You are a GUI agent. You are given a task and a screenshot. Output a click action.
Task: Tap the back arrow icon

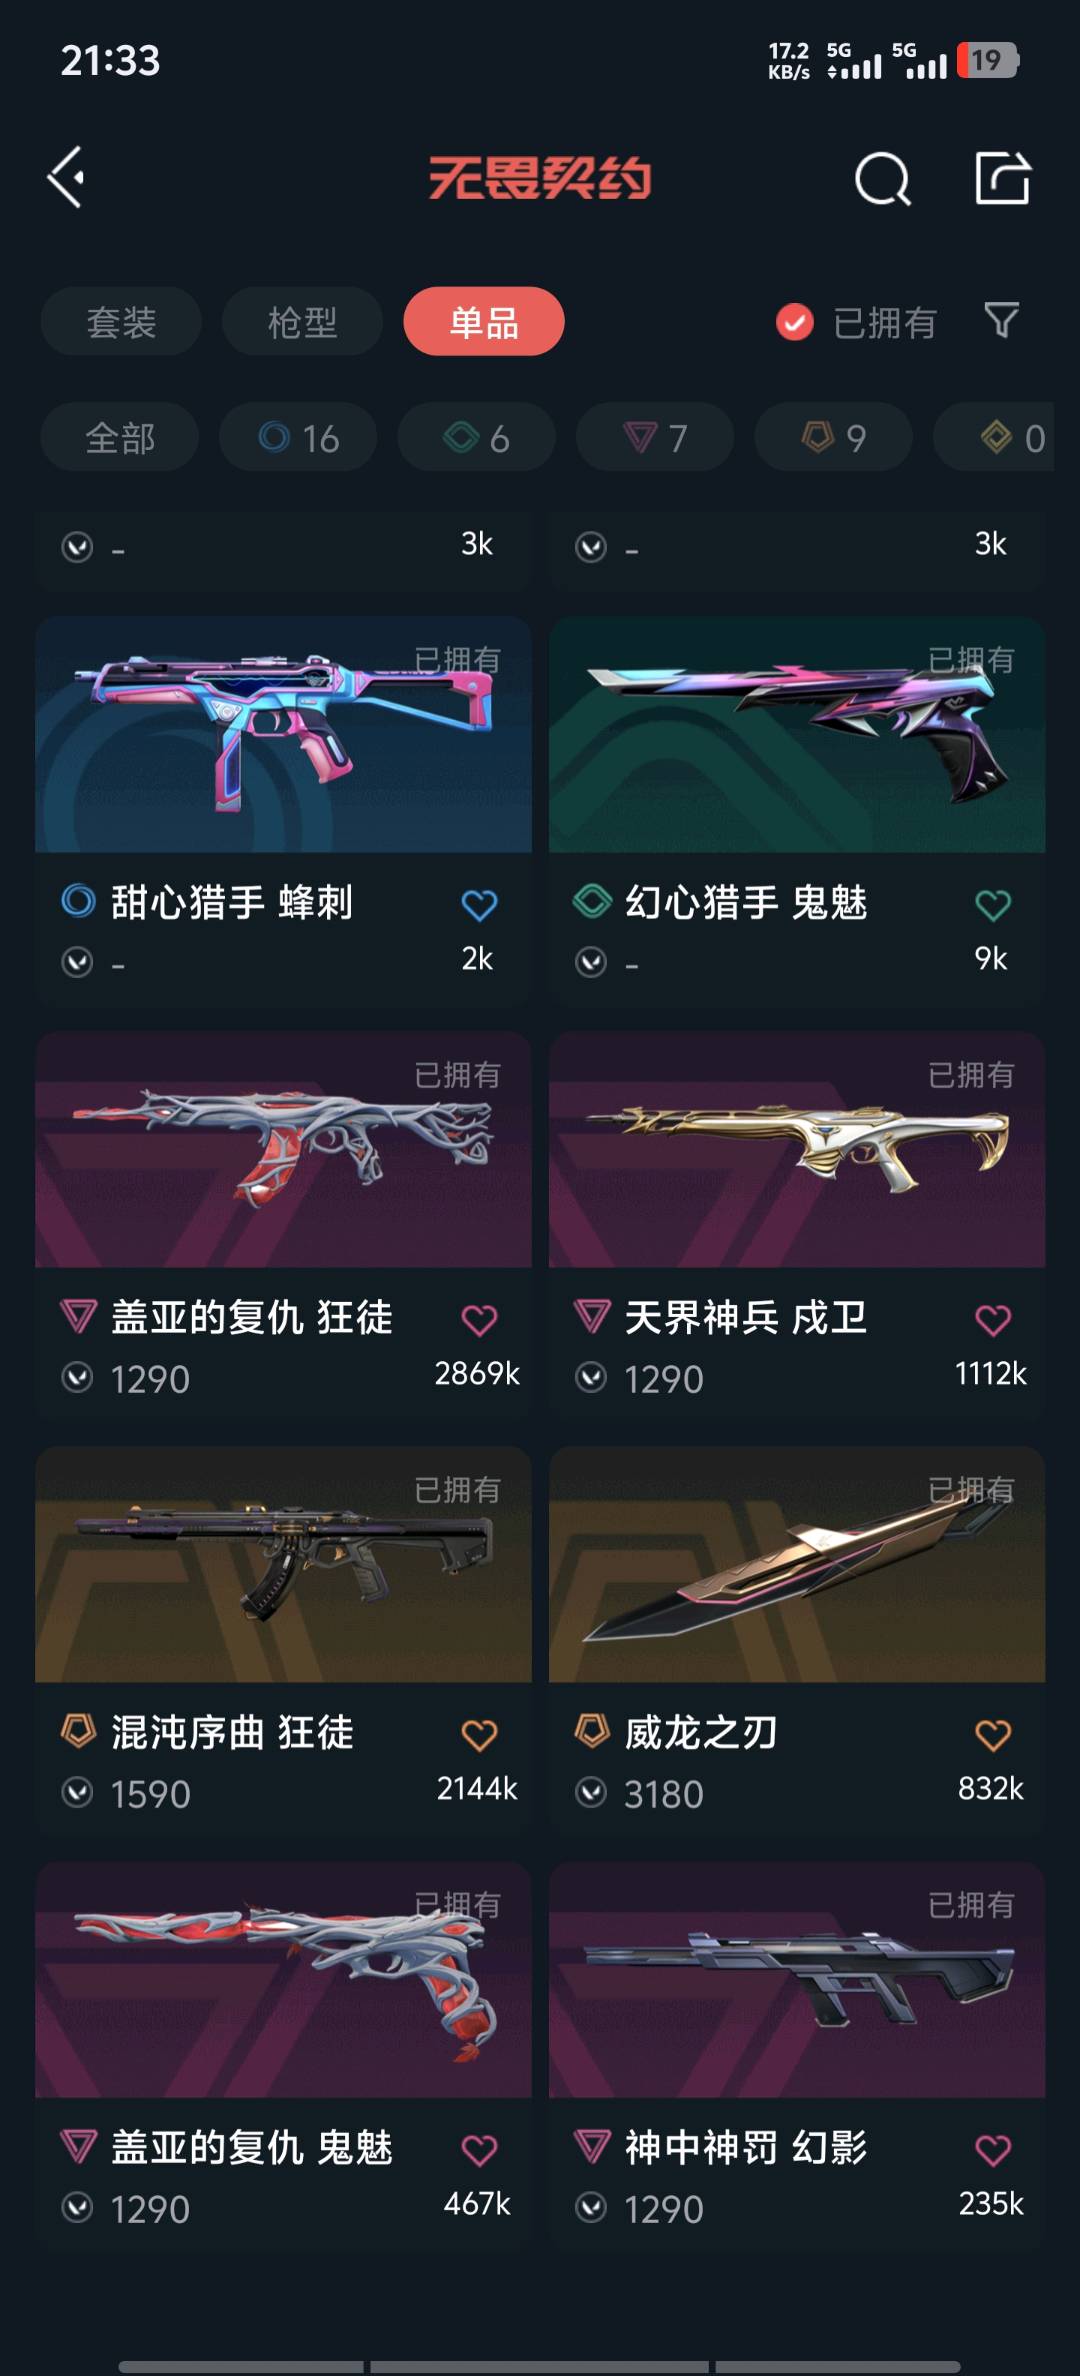(x=66, y=178)
